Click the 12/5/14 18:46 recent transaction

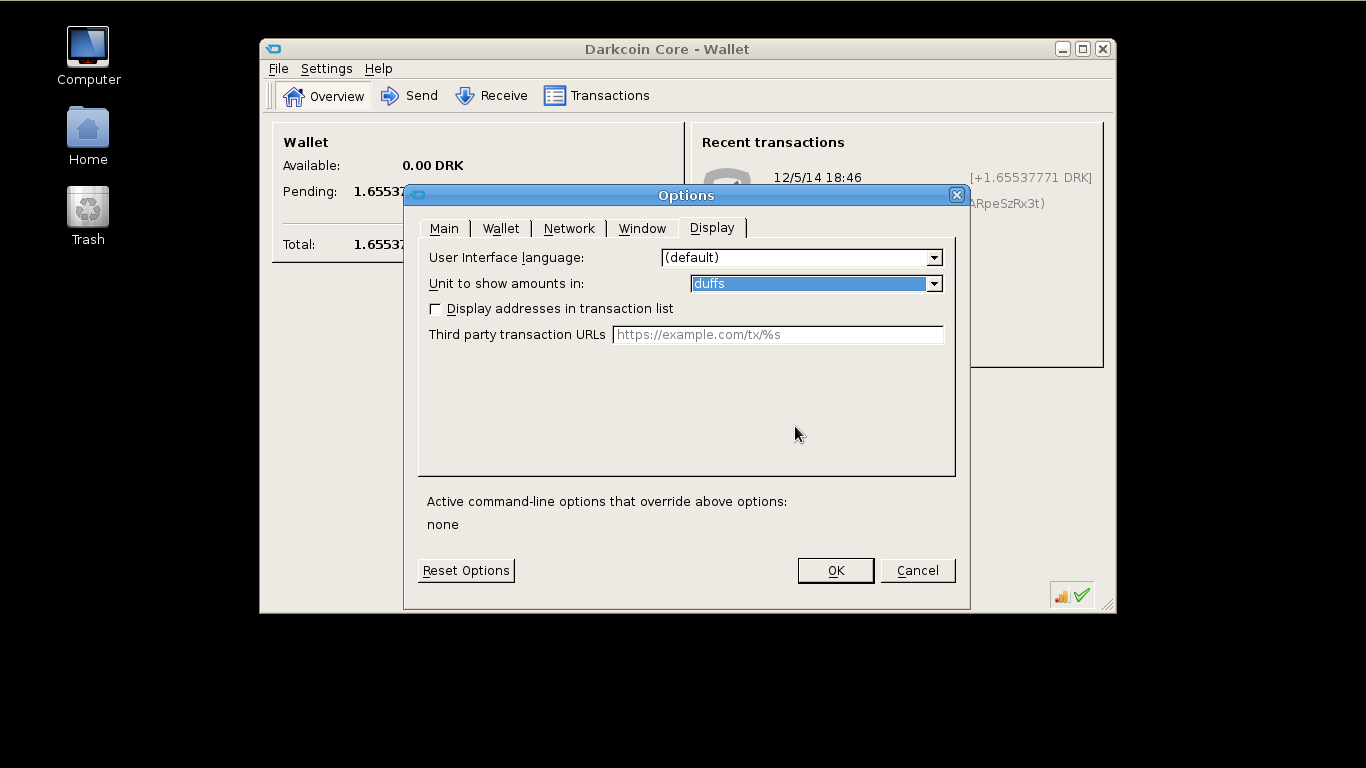pos(817,178)
